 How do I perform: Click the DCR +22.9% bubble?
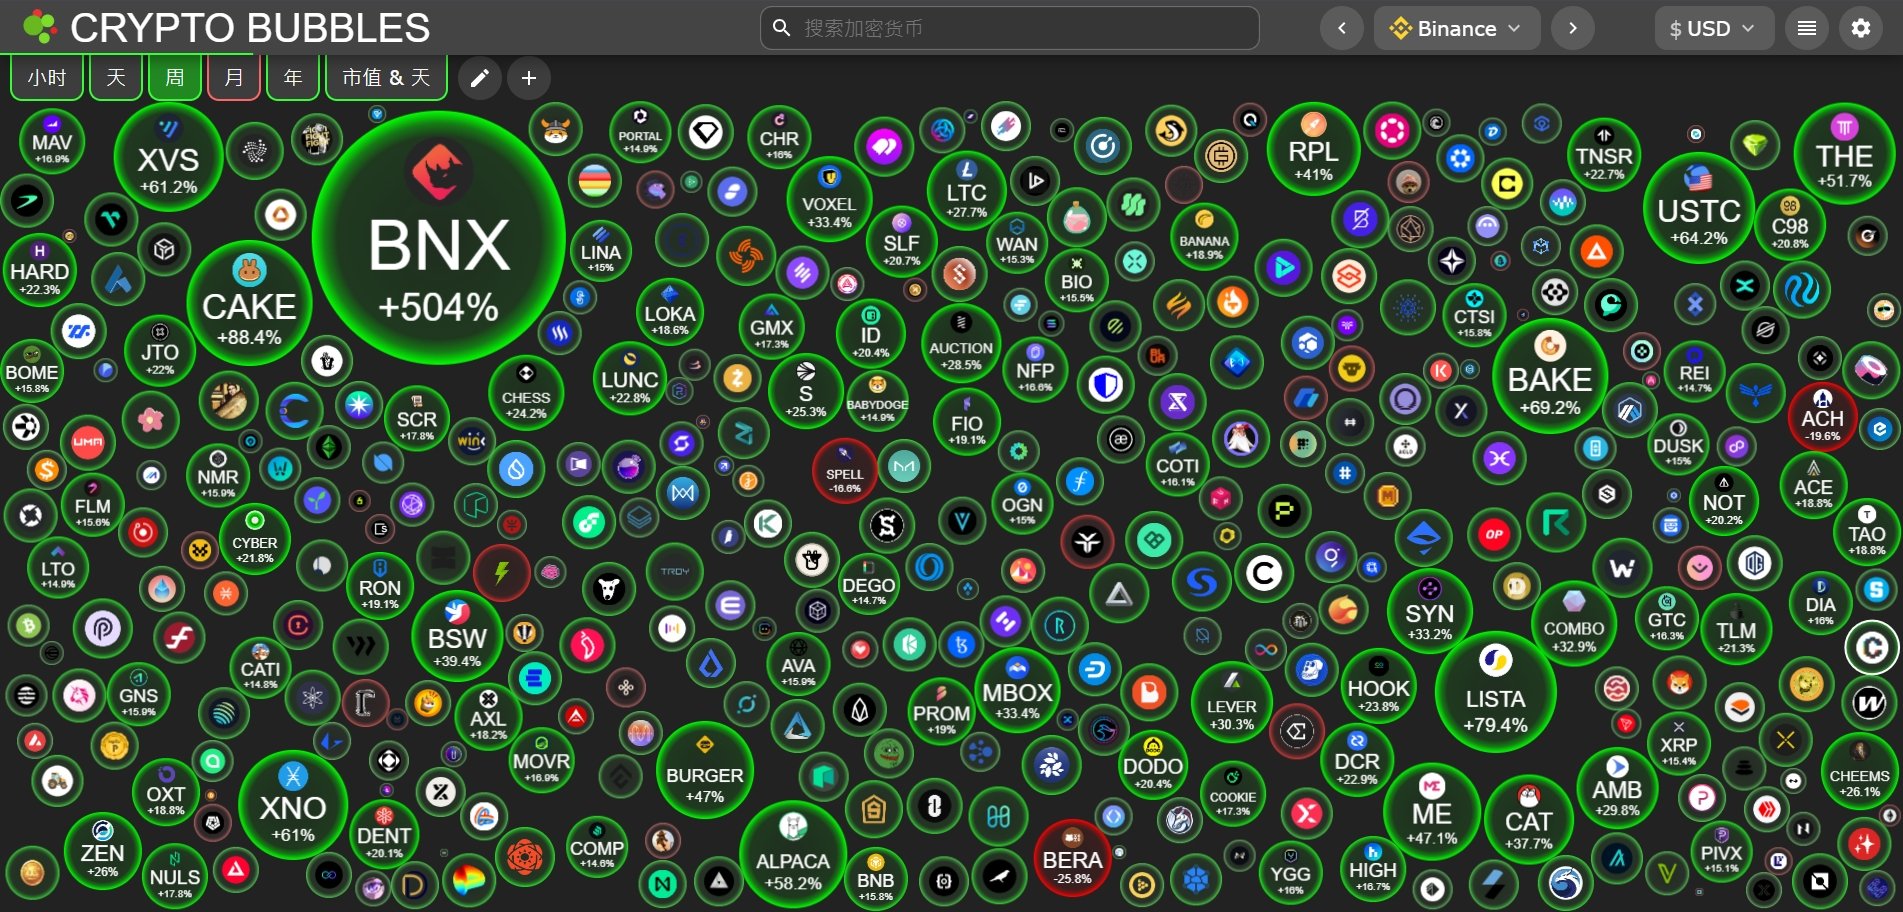click(1357, 761)
